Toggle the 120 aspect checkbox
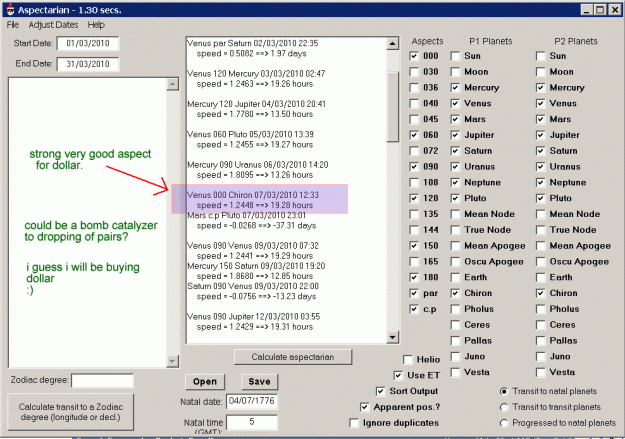 pyautogui.click(x=414, y=198)
